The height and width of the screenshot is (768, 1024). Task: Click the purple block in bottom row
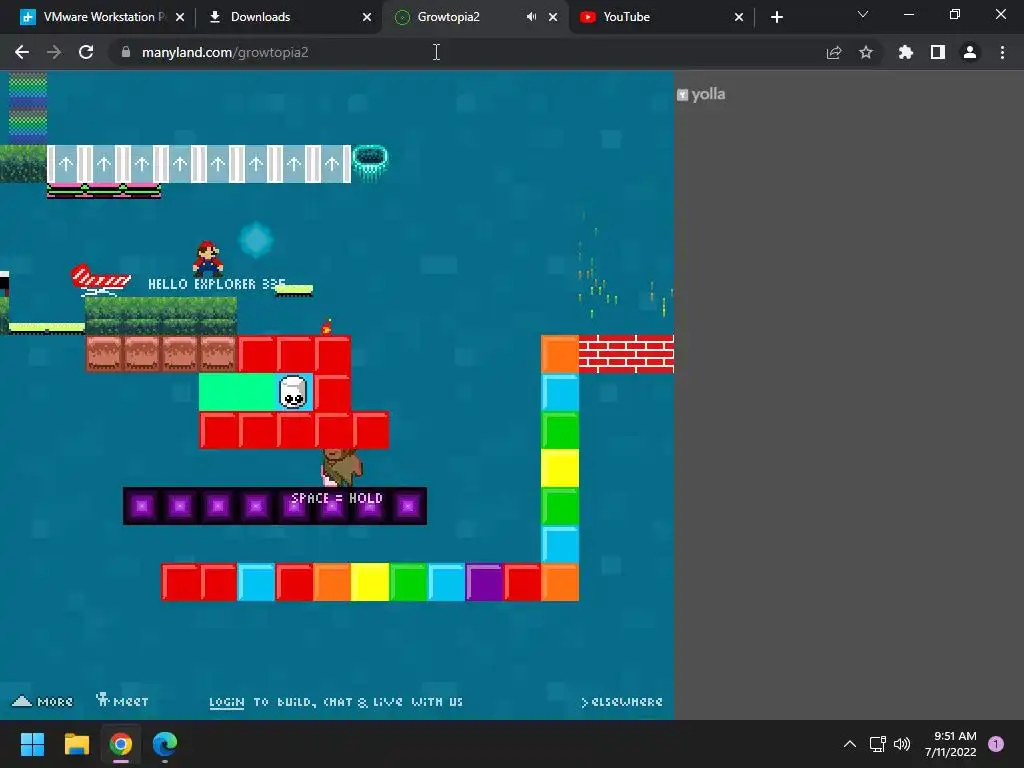(x=485, y=583)
